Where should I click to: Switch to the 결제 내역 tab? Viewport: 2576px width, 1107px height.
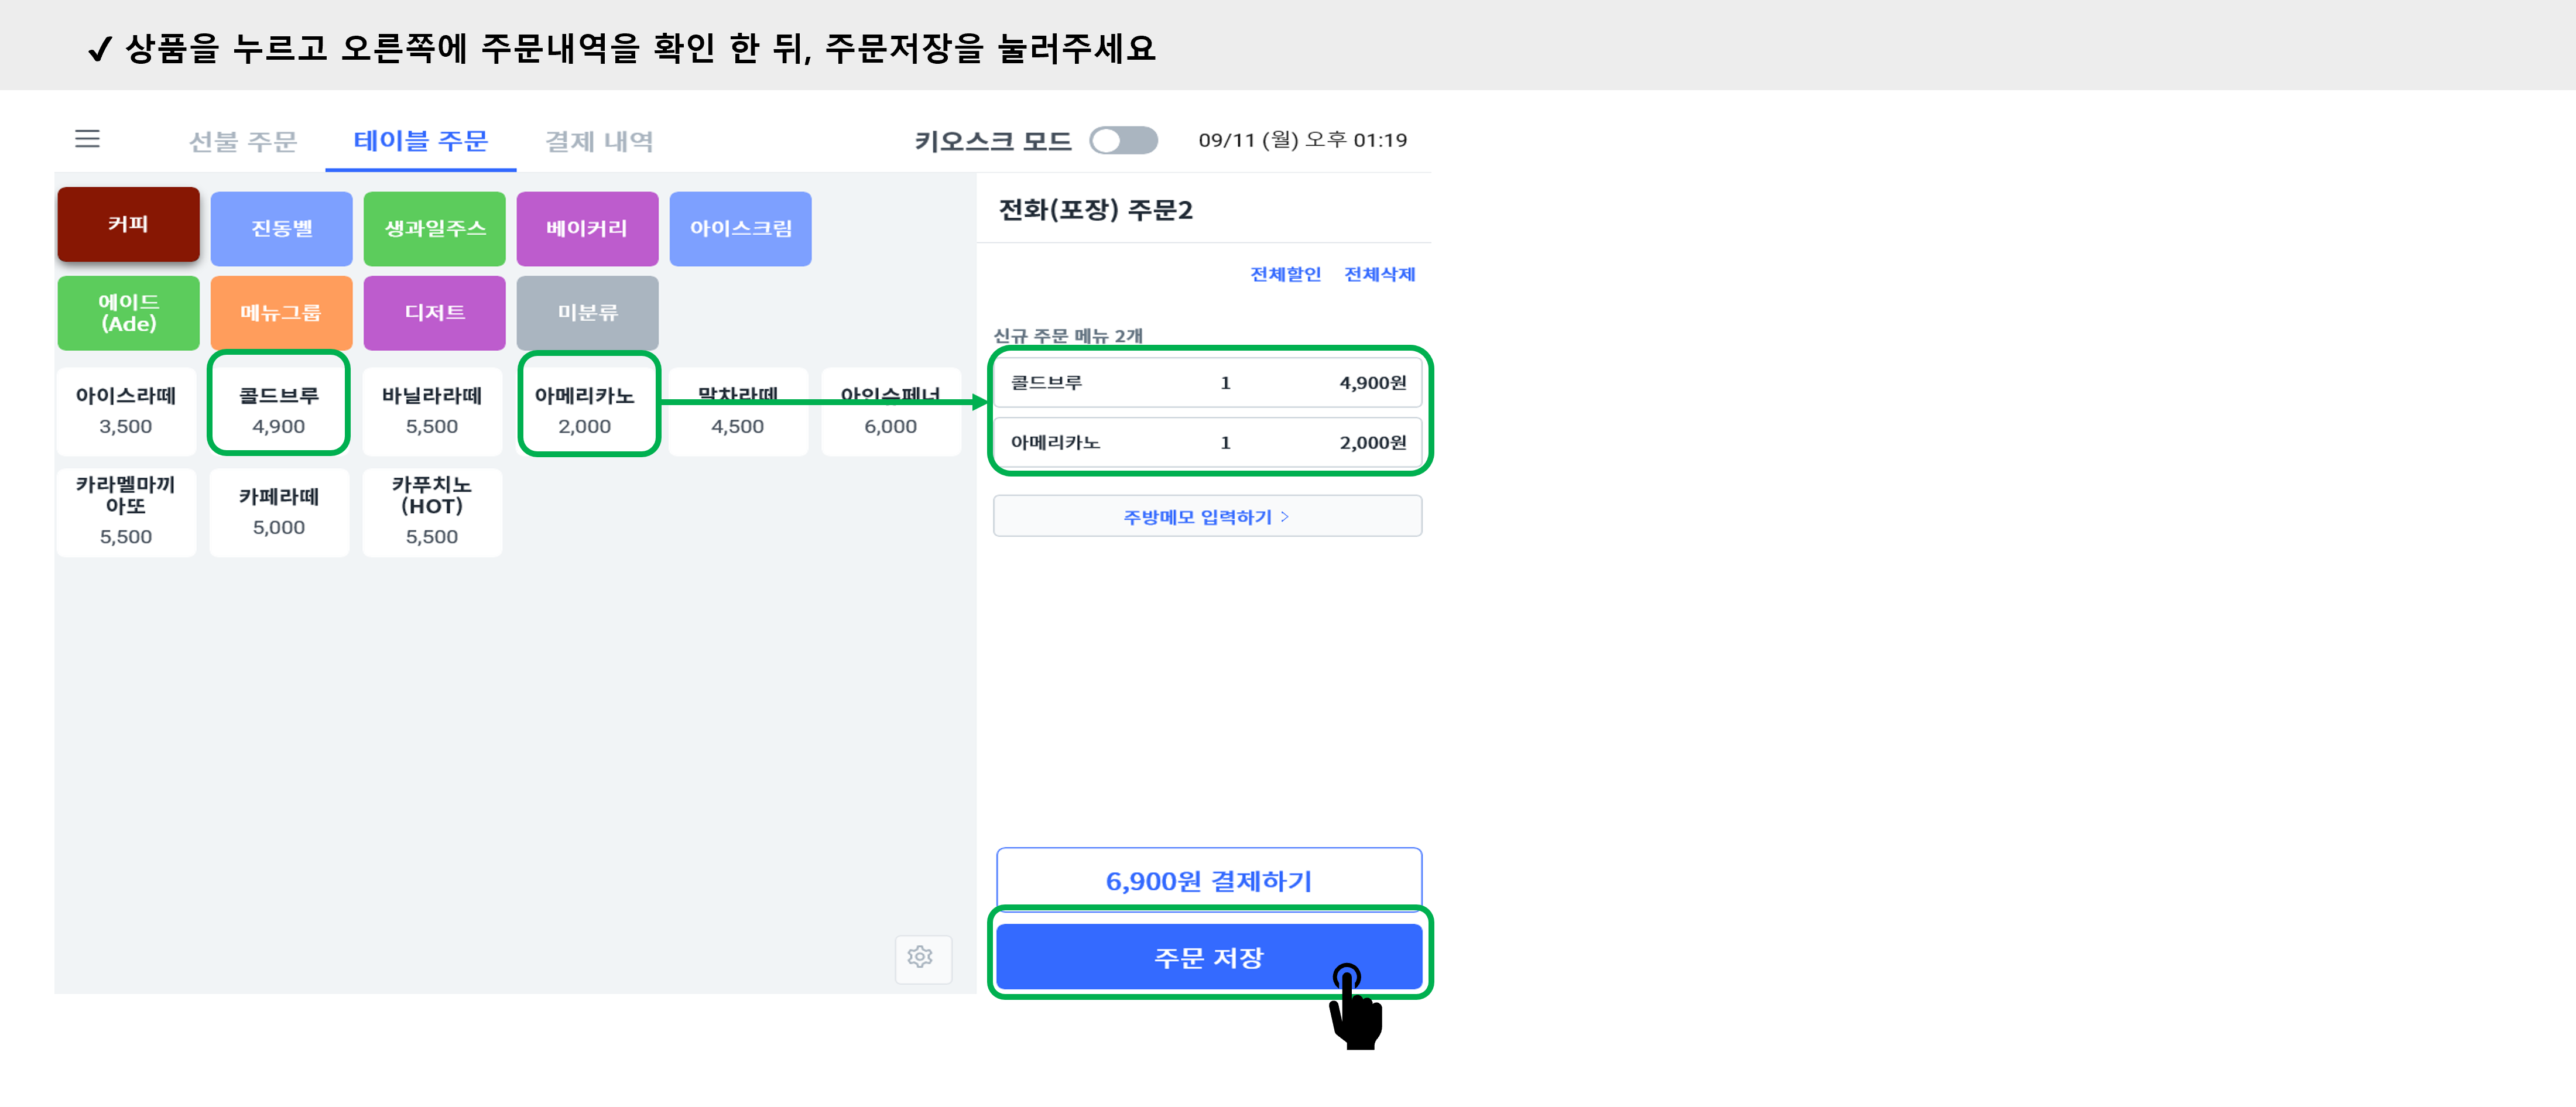598,141
